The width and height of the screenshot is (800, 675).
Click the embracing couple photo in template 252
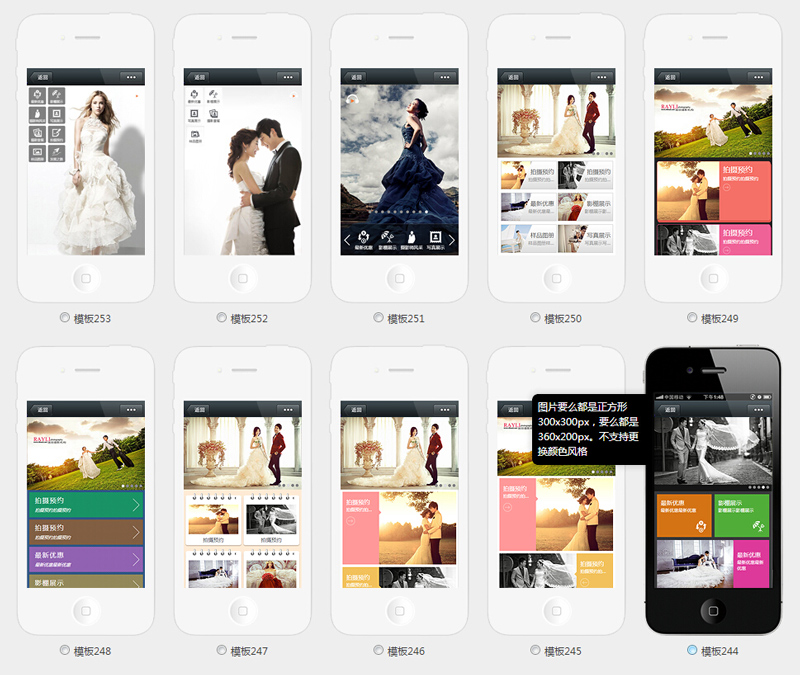point(263,187)
